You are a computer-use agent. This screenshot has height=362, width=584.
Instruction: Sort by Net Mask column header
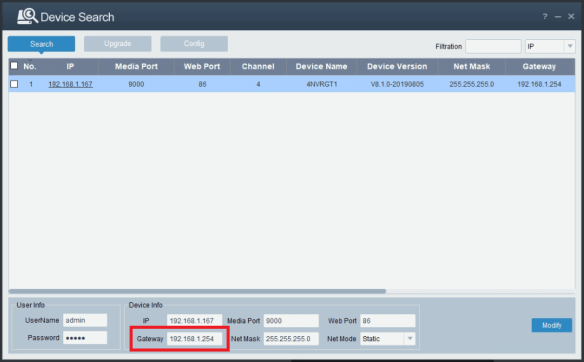click(472, 67)
